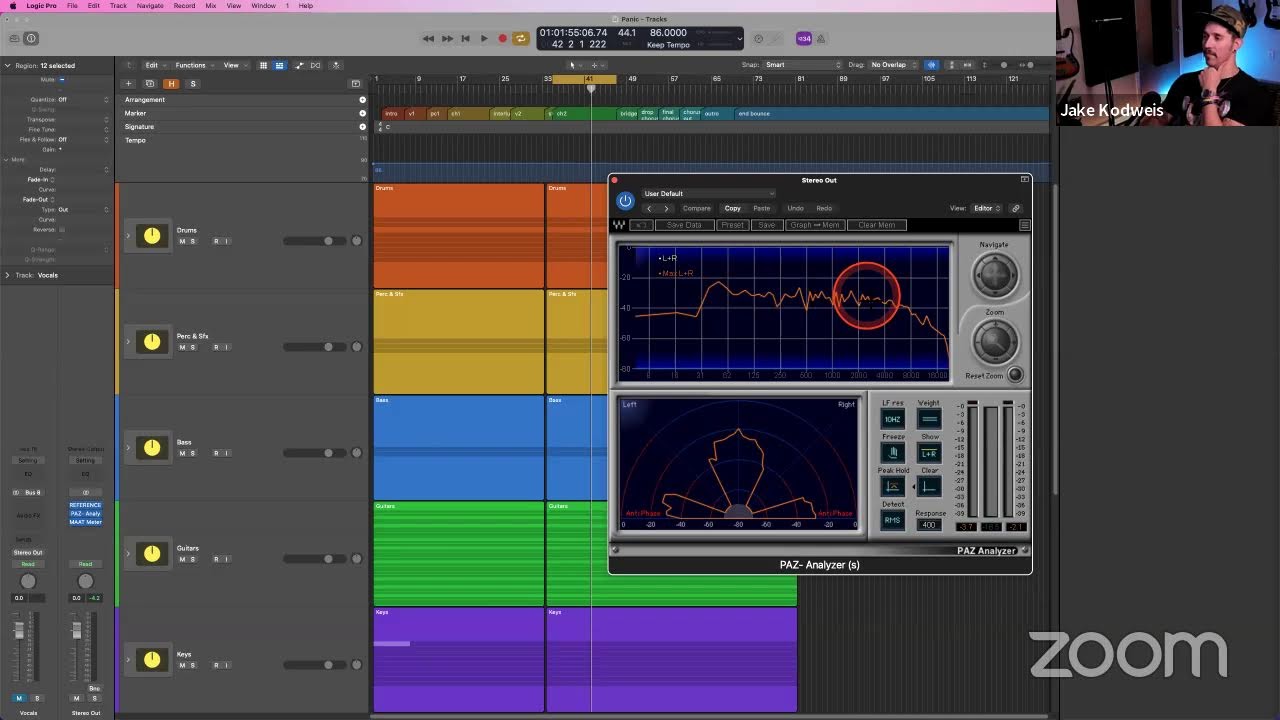This screenshot has height=720, width=1280.
Task: Toggle the PAZ Analyzer plugin power button
Action: (625, 200)
